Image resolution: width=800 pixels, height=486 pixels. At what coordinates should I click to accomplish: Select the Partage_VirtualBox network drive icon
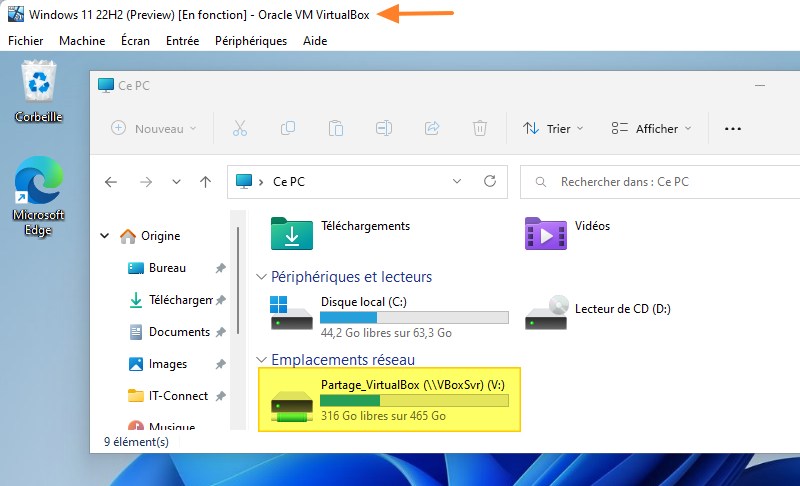pos(291,406)
